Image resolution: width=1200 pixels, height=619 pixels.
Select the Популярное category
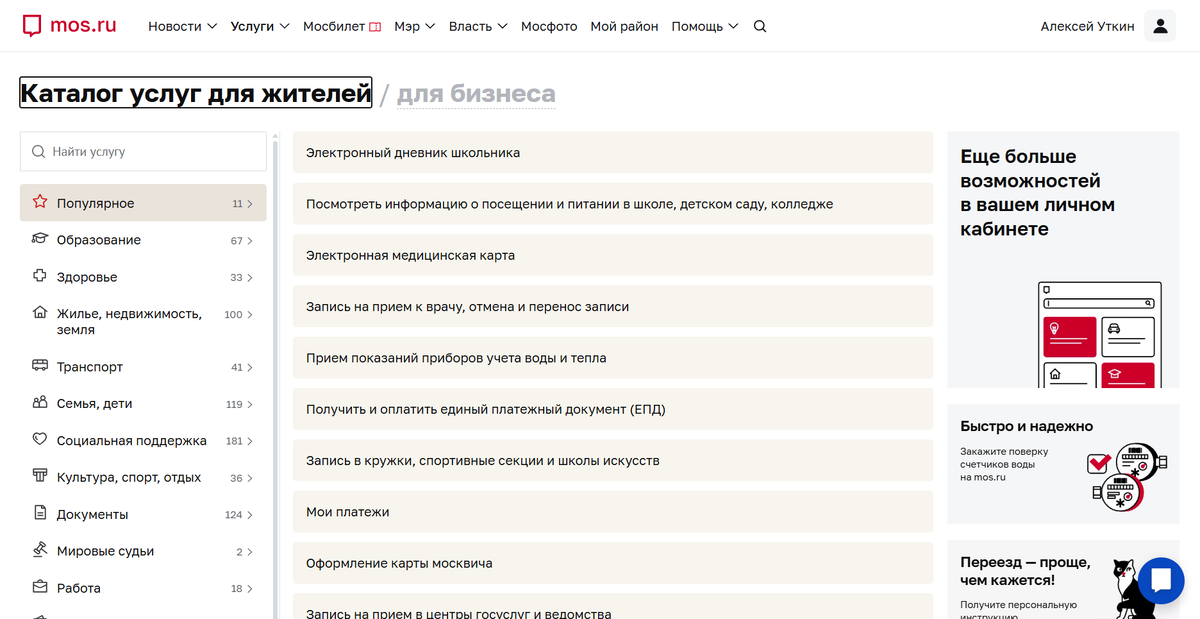pos(143,203)
